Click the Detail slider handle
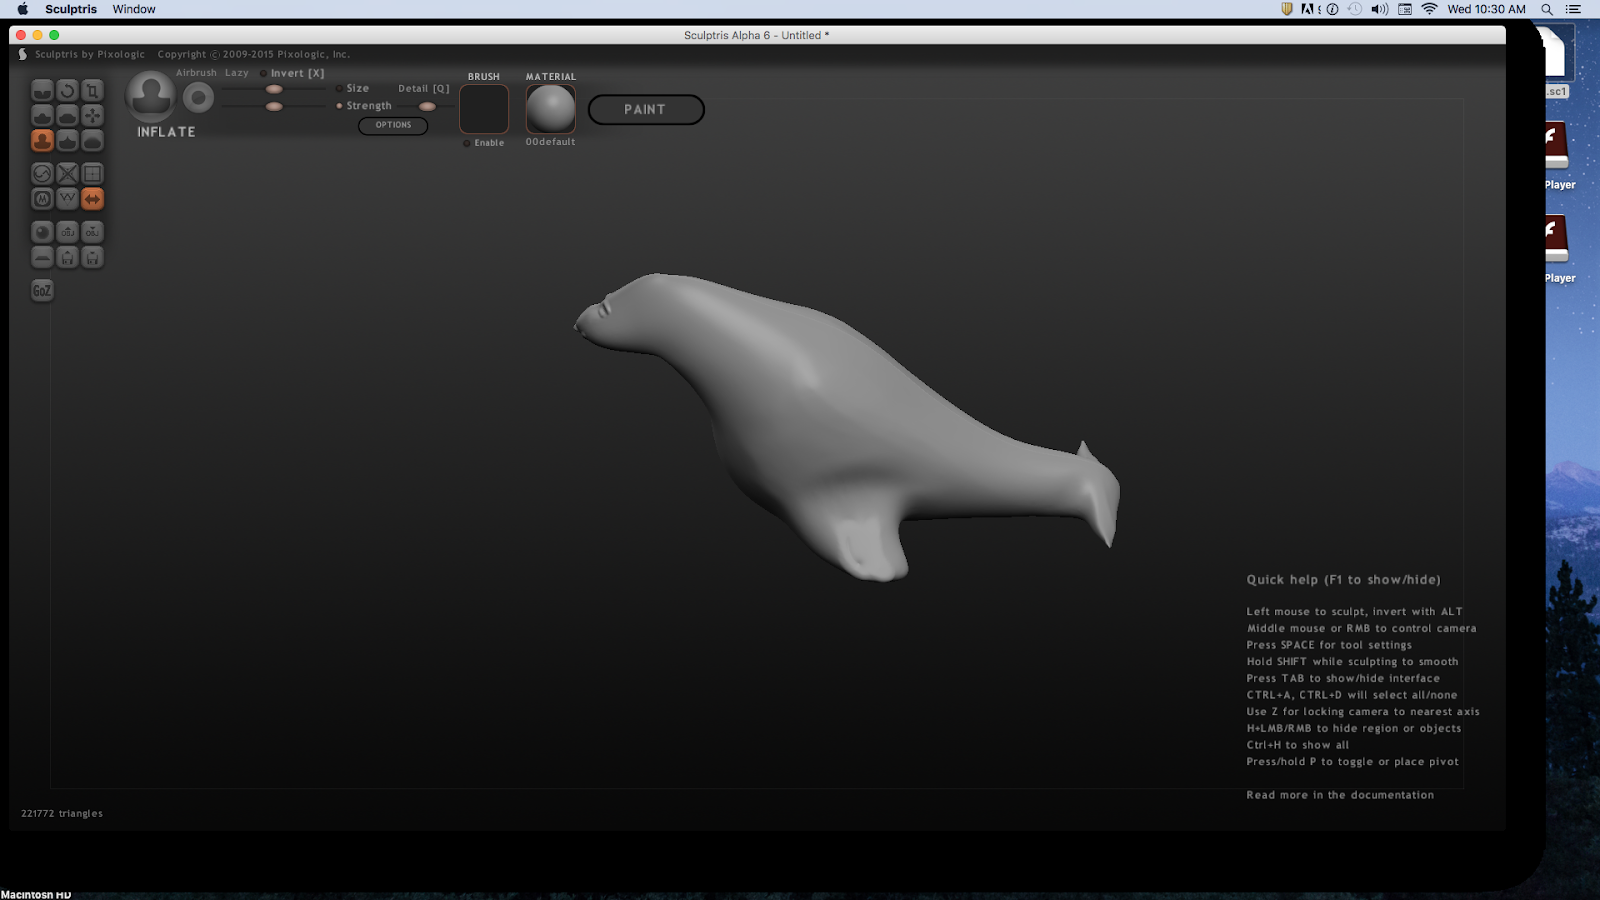The image size is (1600, 900). 427,106
